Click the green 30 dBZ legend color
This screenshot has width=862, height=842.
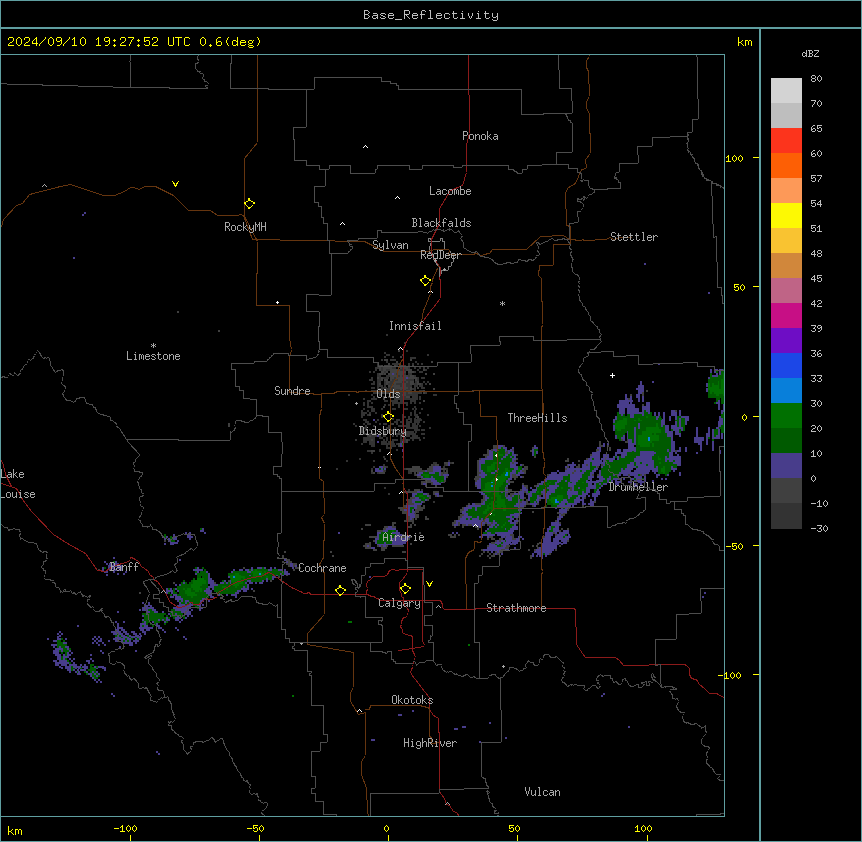[786, 416]
